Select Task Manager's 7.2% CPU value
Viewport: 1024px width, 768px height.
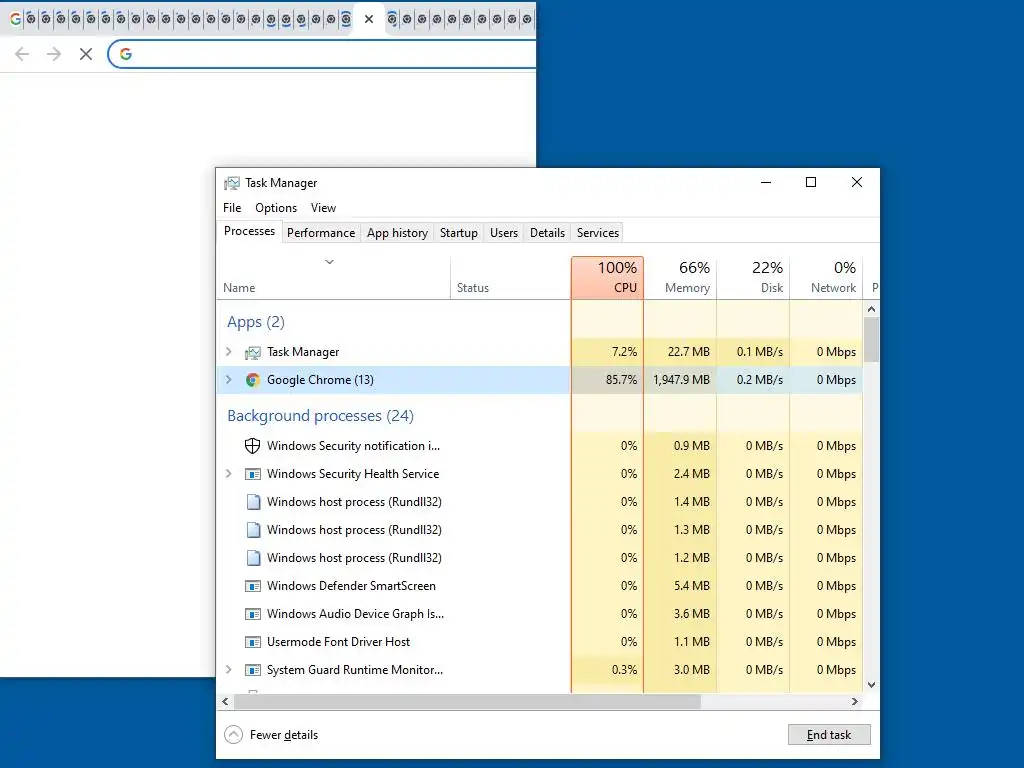click(624, 352)
